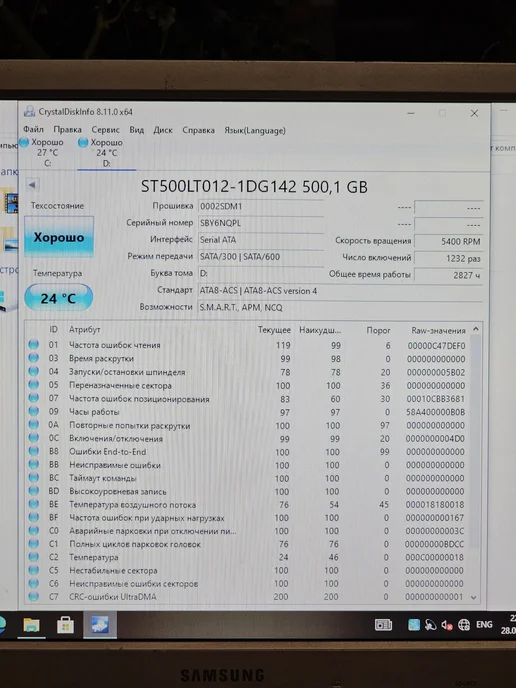Screen dimensions: 516x688
Task: Click the Порог column header
Action: [378, 330]
